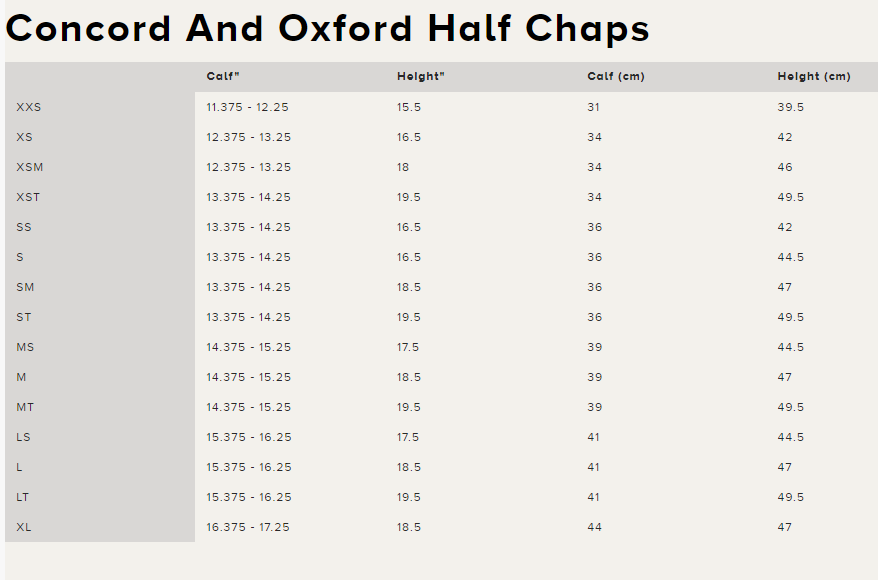The image size is (878, 580).
Task: Select the Height" column header
Action: [x=421, y=77]
